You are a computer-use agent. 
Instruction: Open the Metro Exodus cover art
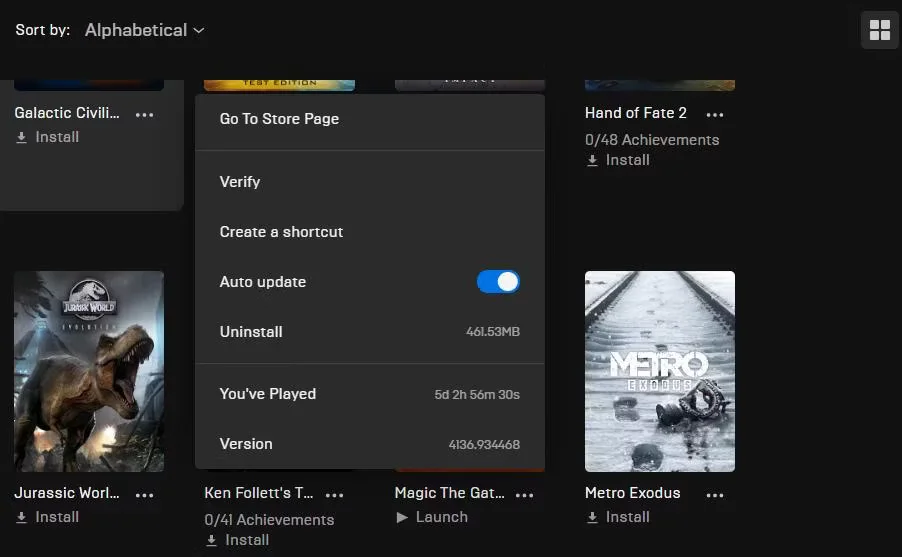[660, 372]
